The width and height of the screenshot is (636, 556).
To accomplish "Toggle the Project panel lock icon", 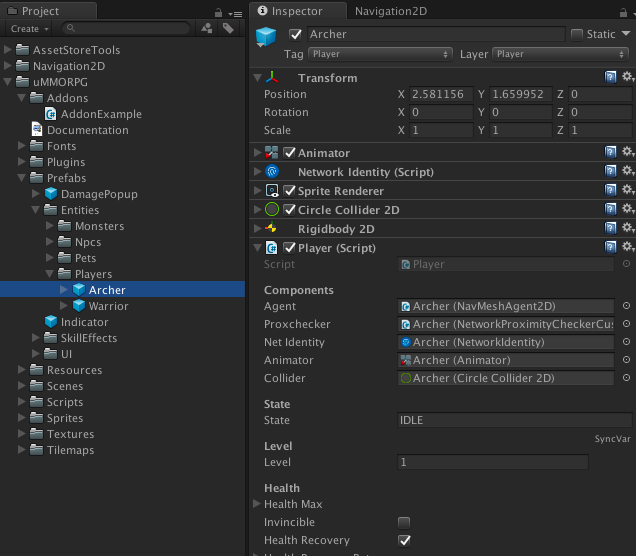I will pos(218,13).
